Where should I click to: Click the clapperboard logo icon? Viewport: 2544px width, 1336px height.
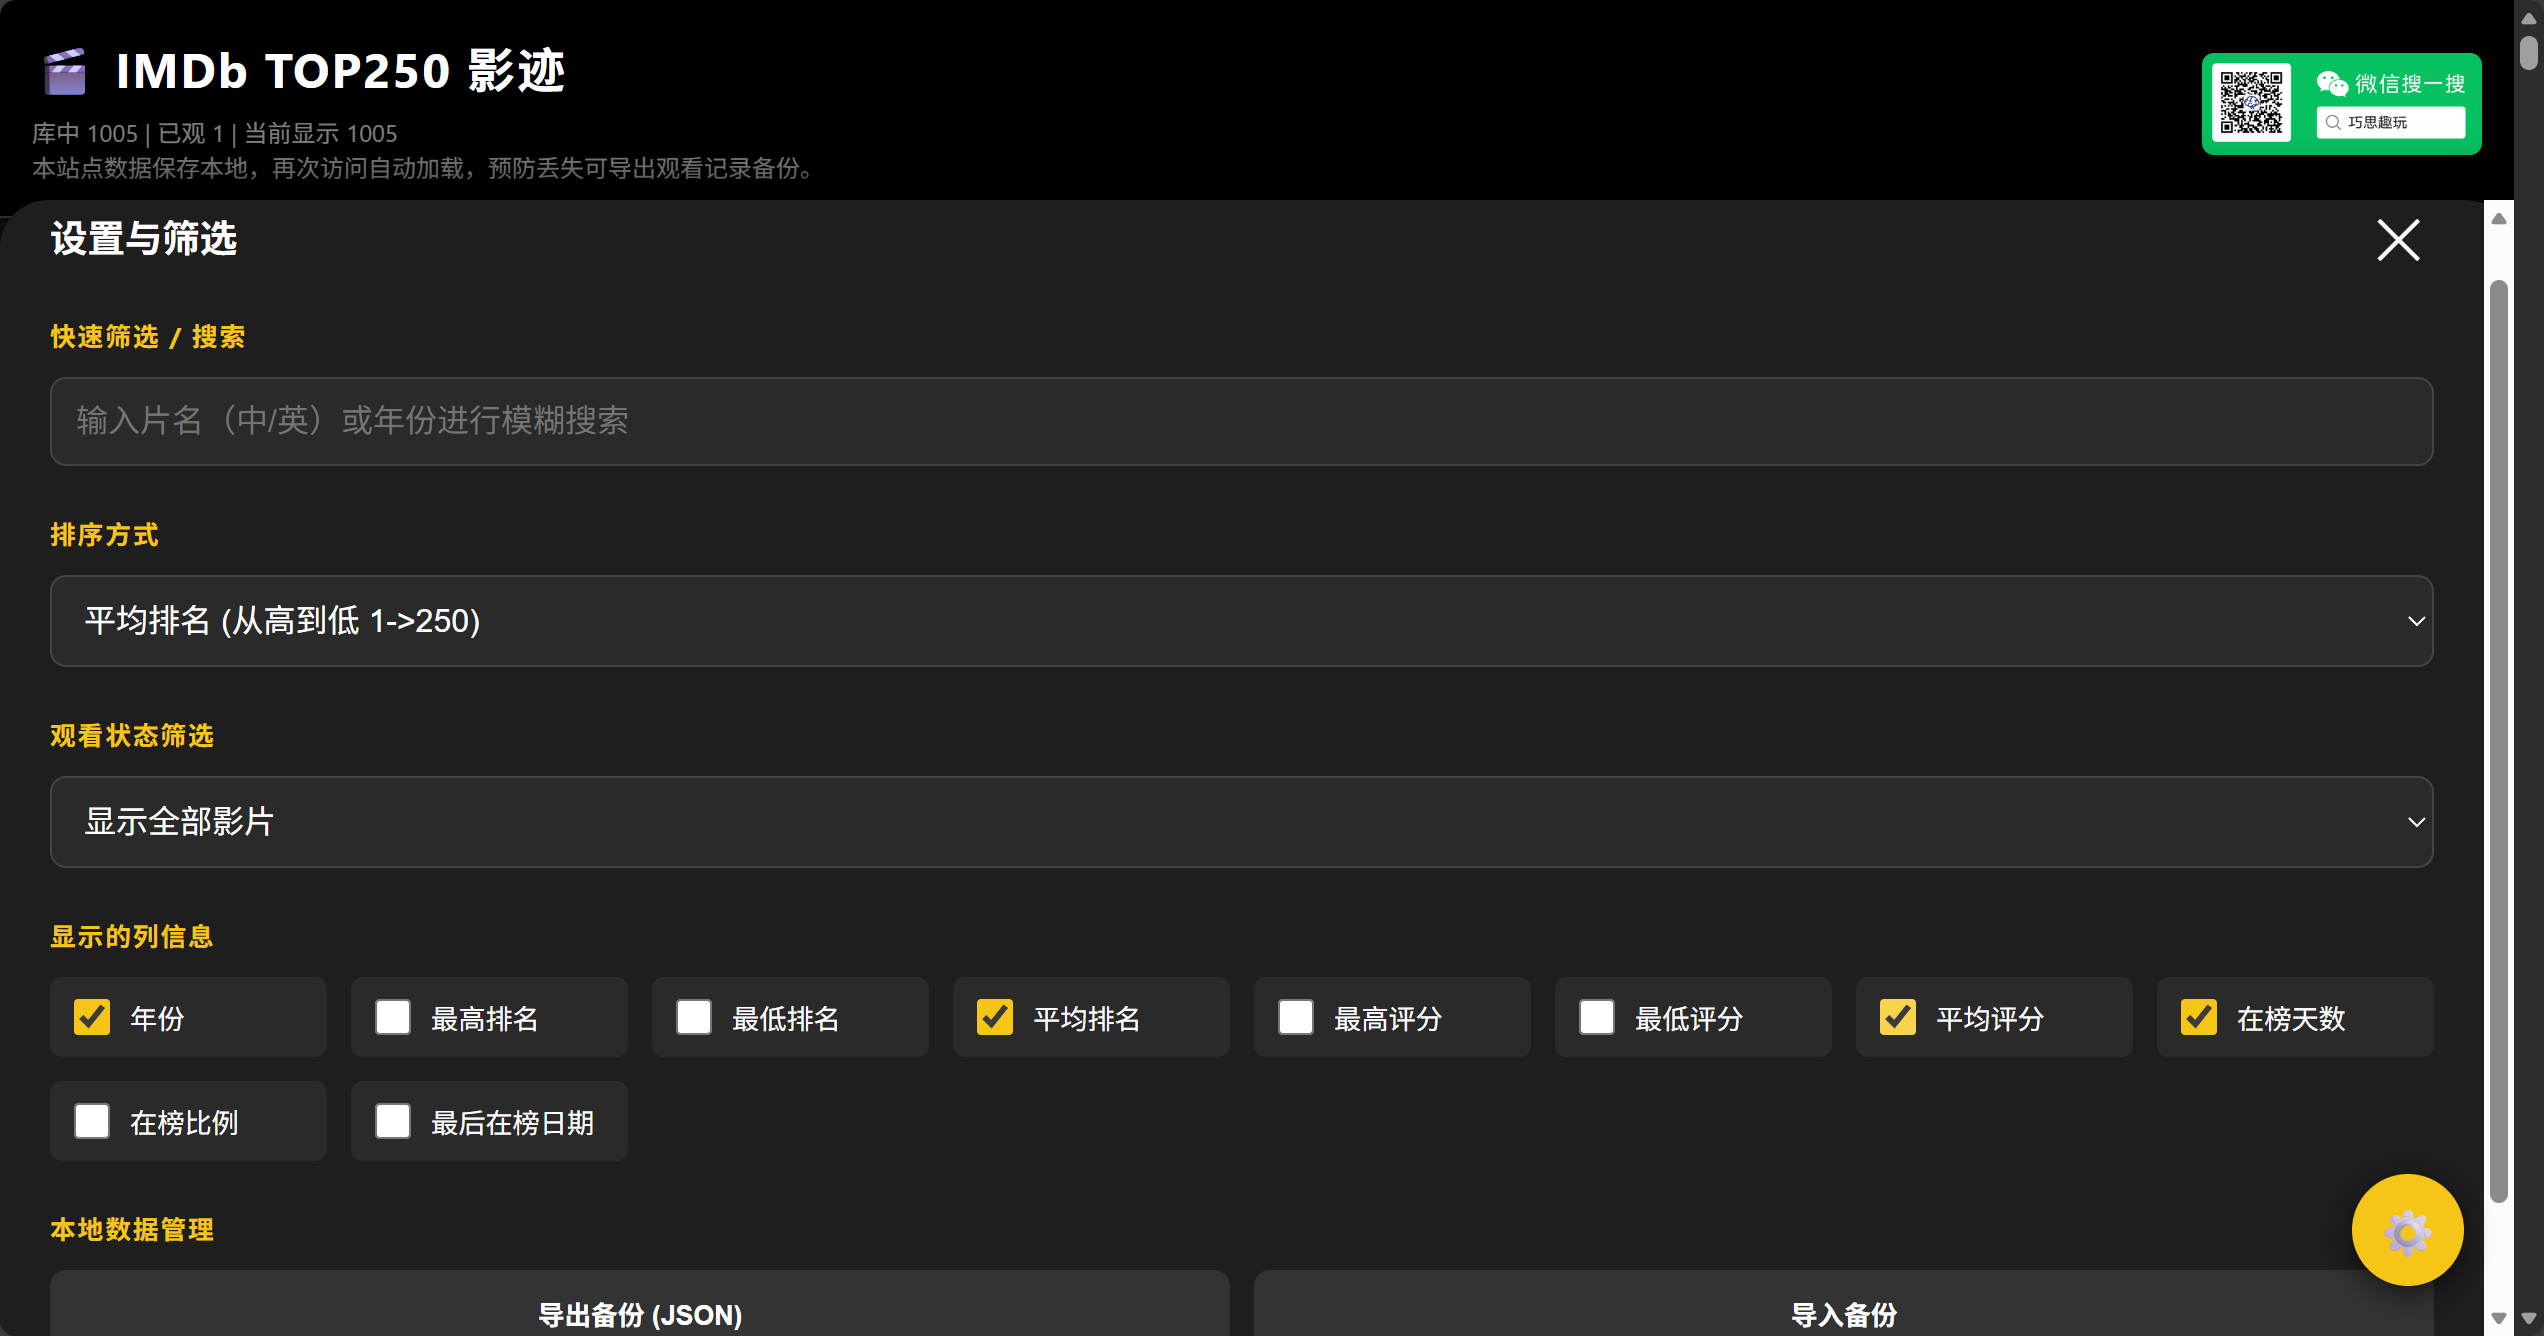click(x=66, y=72)
